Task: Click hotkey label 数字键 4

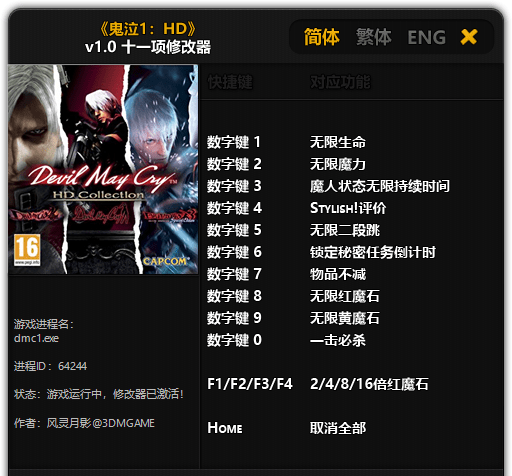Action: (x=234, y=208)
